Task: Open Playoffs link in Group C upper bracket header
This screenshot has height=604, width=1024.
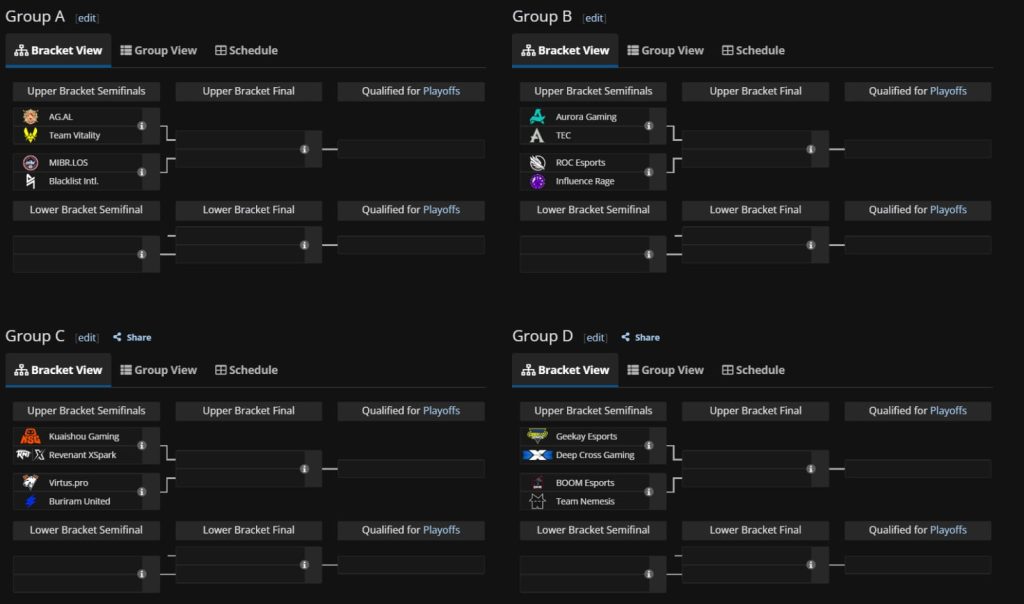Action: (x=441, y=410)
